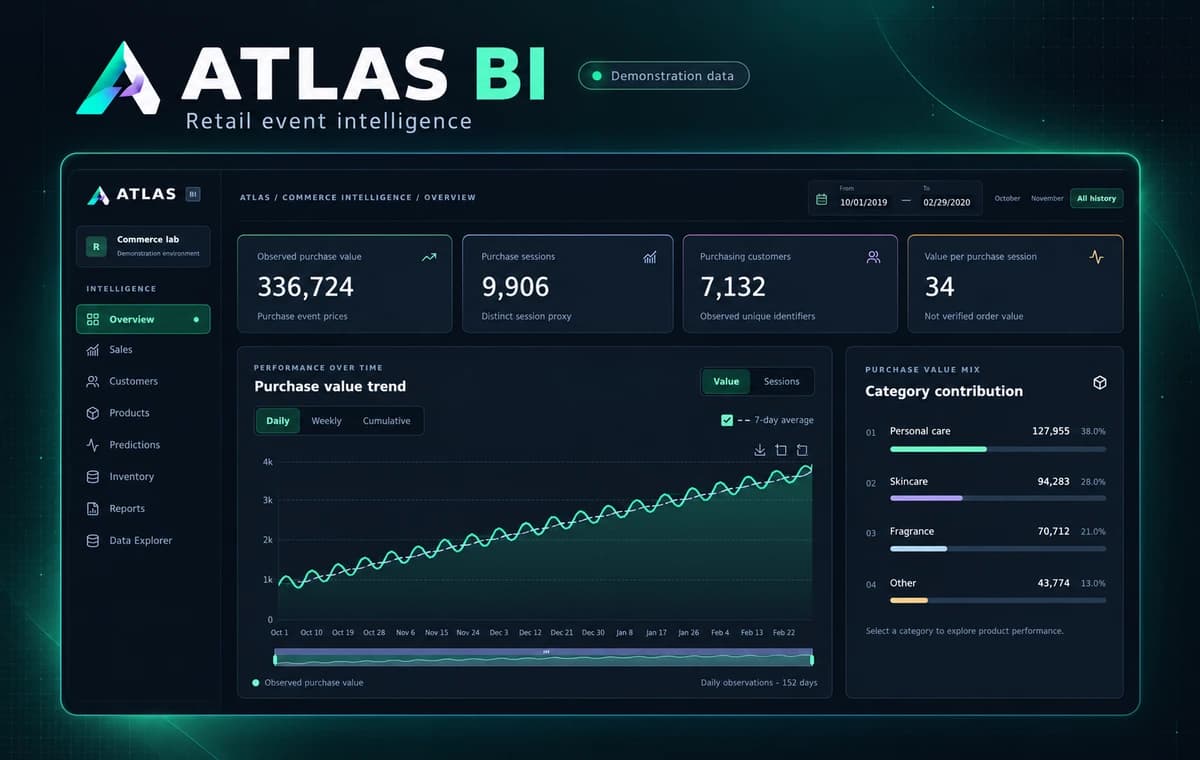
Task: Select the Personal care category label
Action: coord(920,431)
